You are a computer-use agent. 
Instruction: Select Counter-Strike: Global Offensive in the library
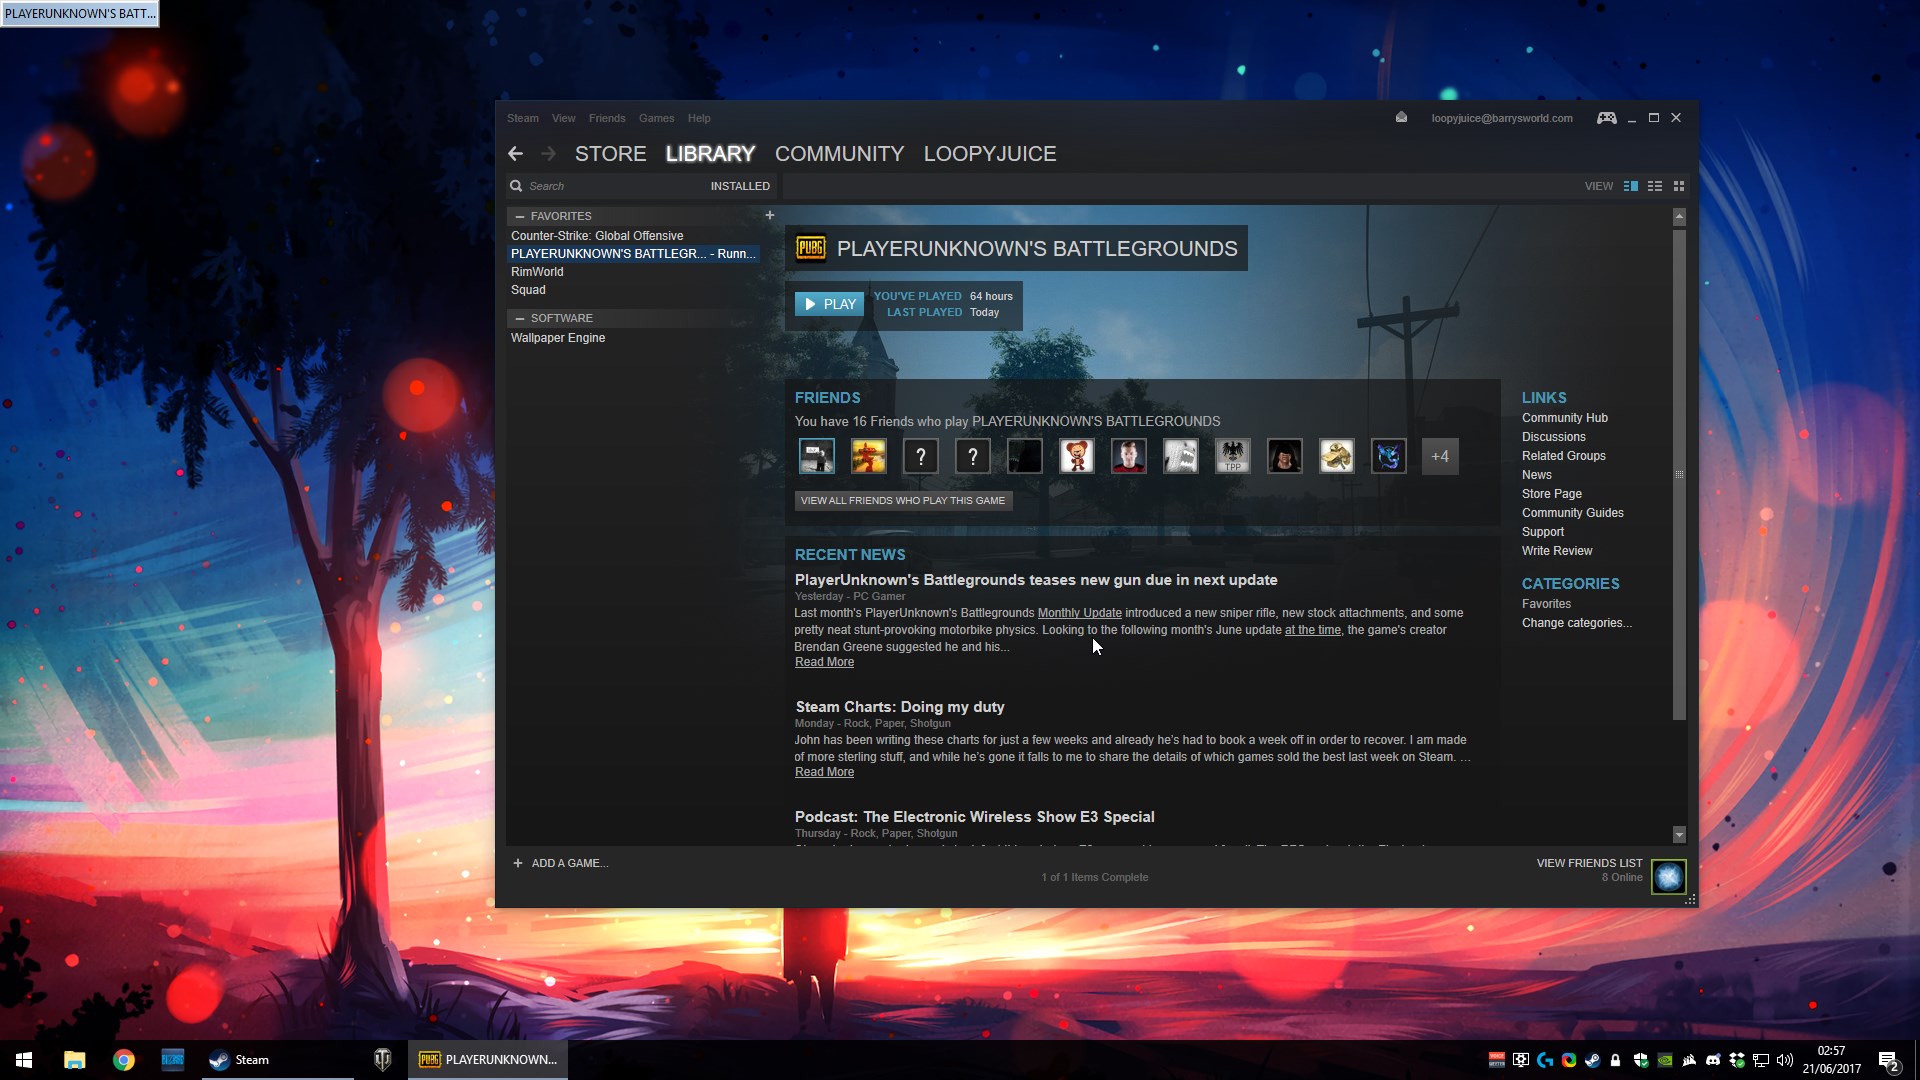[x=597, y=236]
